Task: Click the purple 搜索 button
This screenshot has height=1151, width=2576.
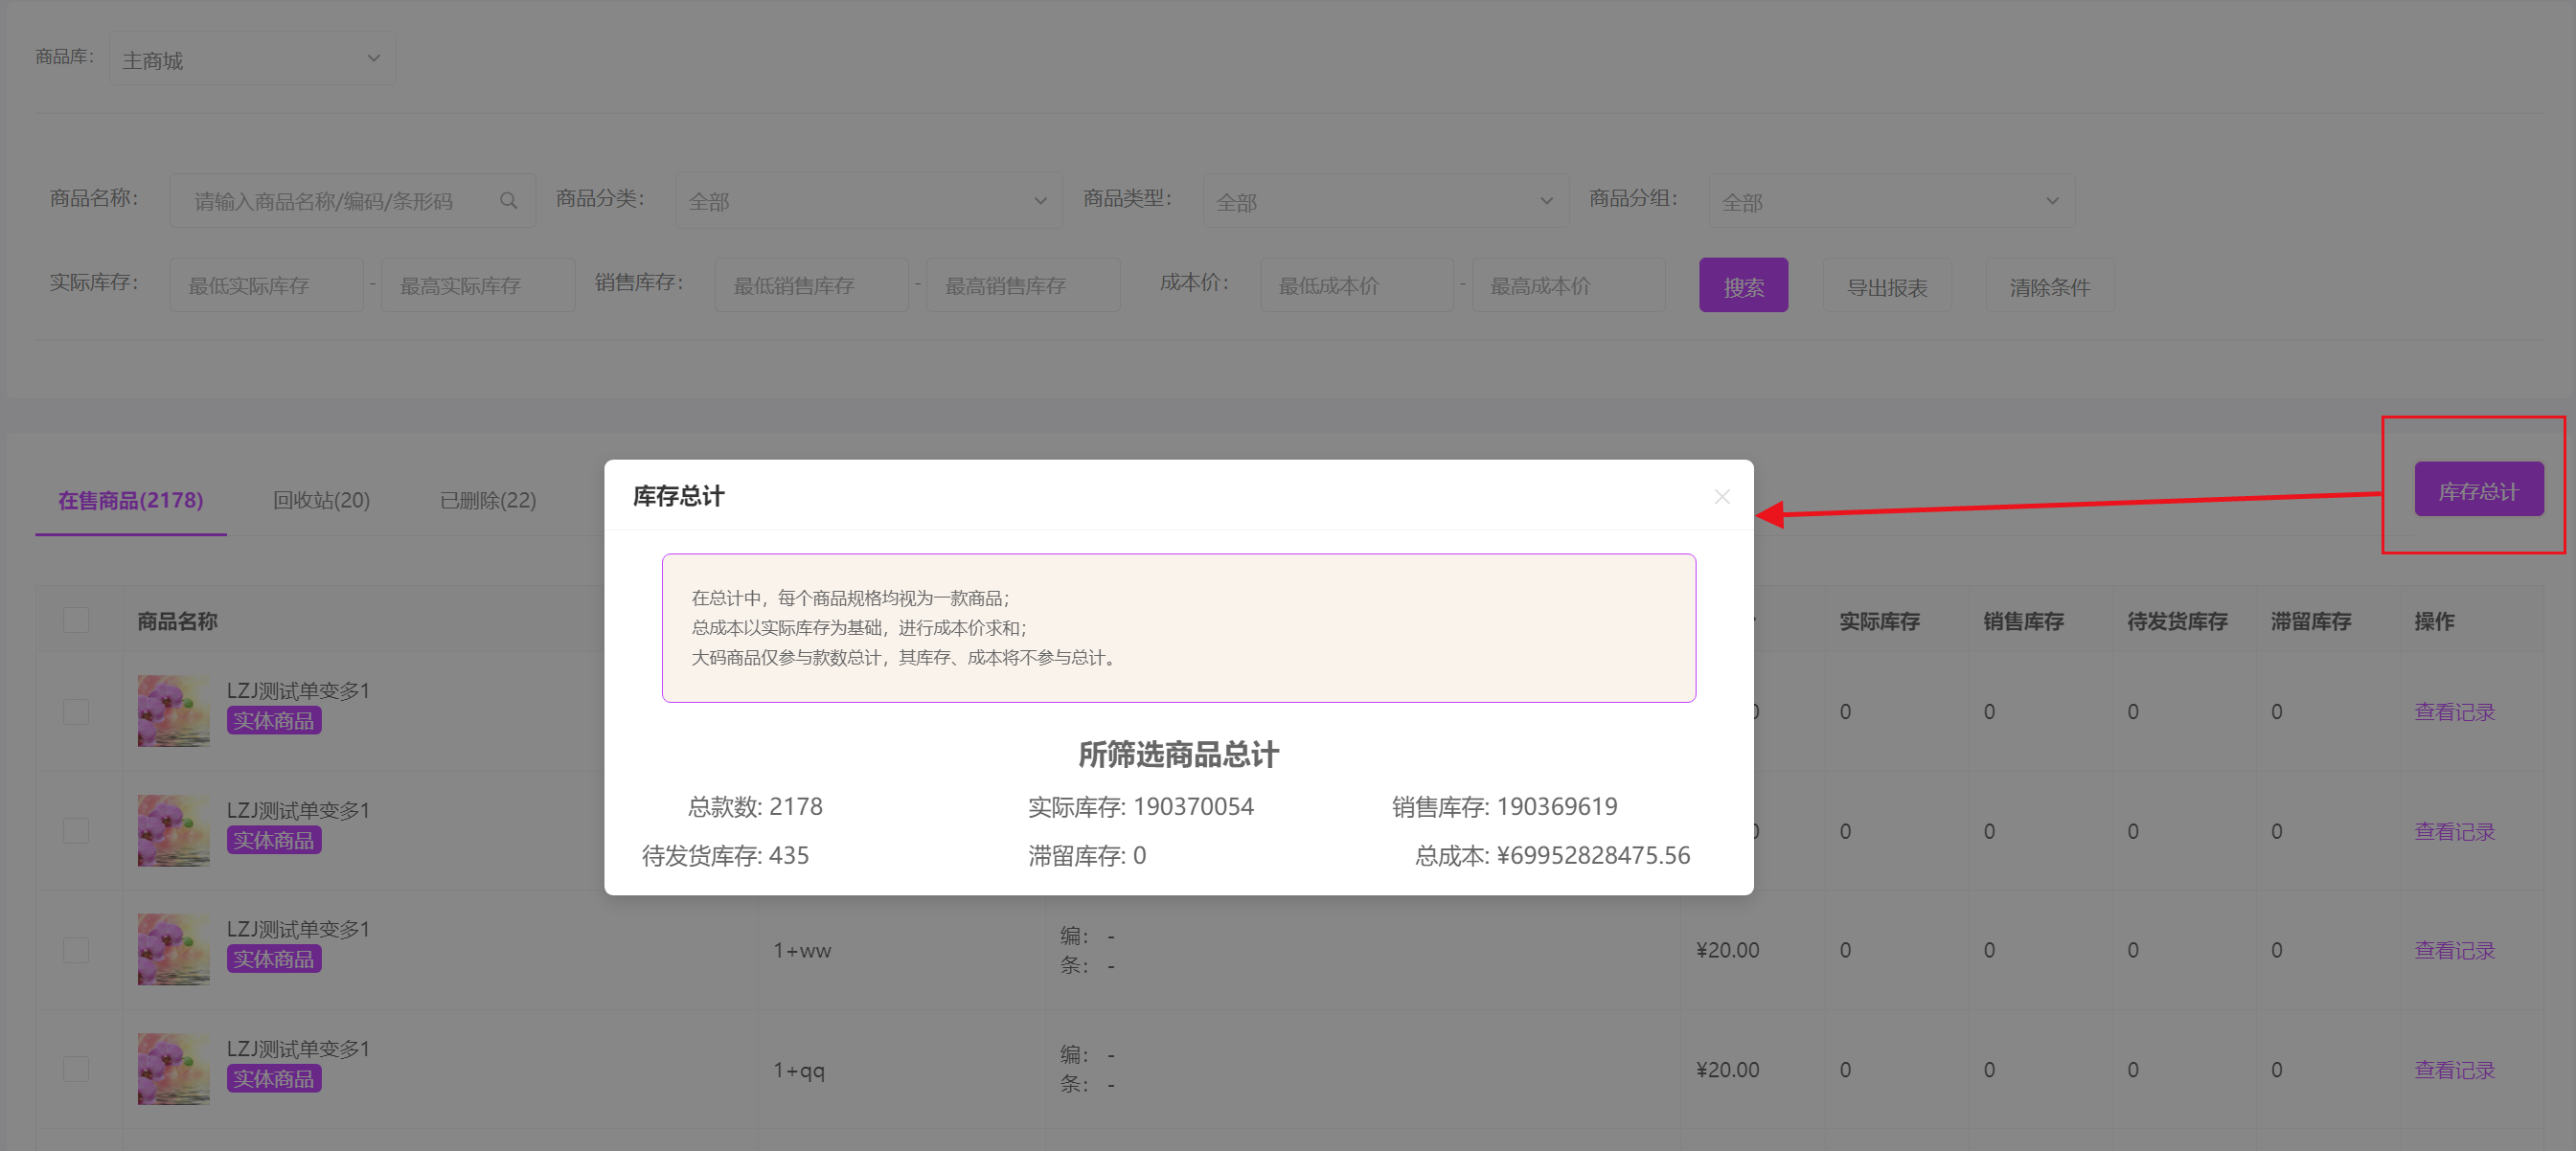Action: point(1743,286)
